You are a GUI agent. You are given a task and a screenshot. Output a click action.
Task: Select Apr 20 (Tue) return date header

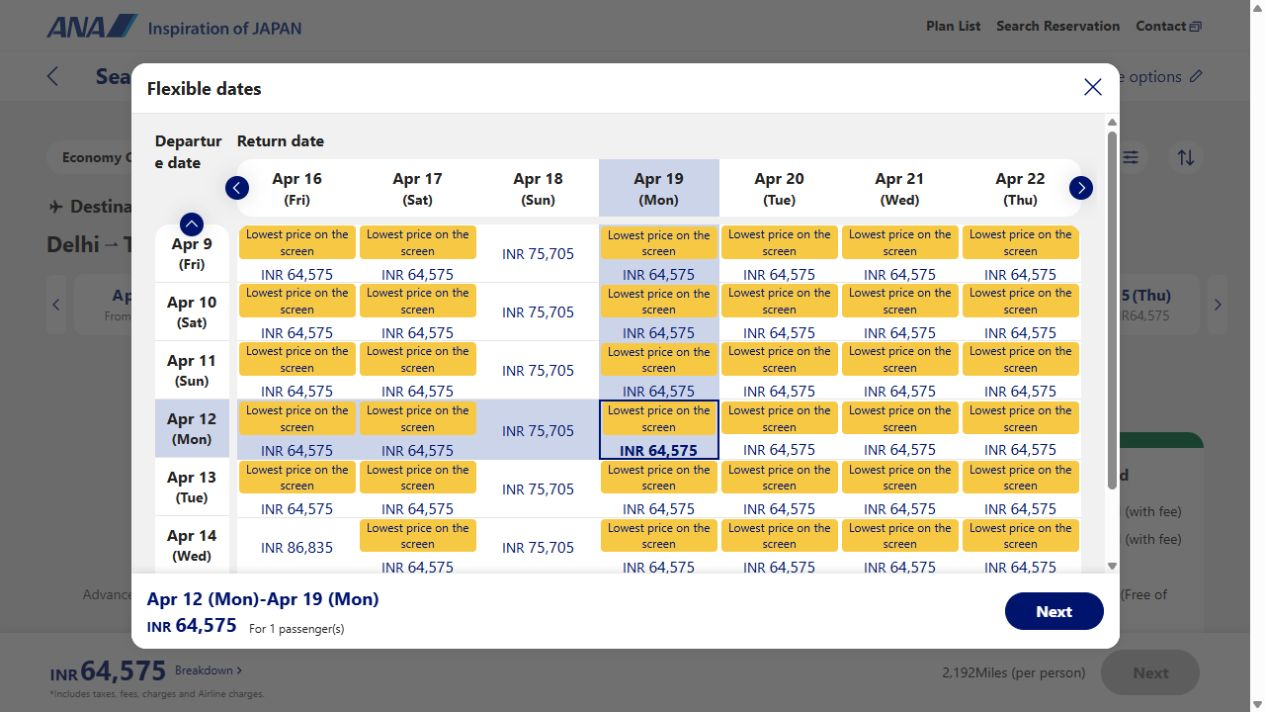coord(779,188)
